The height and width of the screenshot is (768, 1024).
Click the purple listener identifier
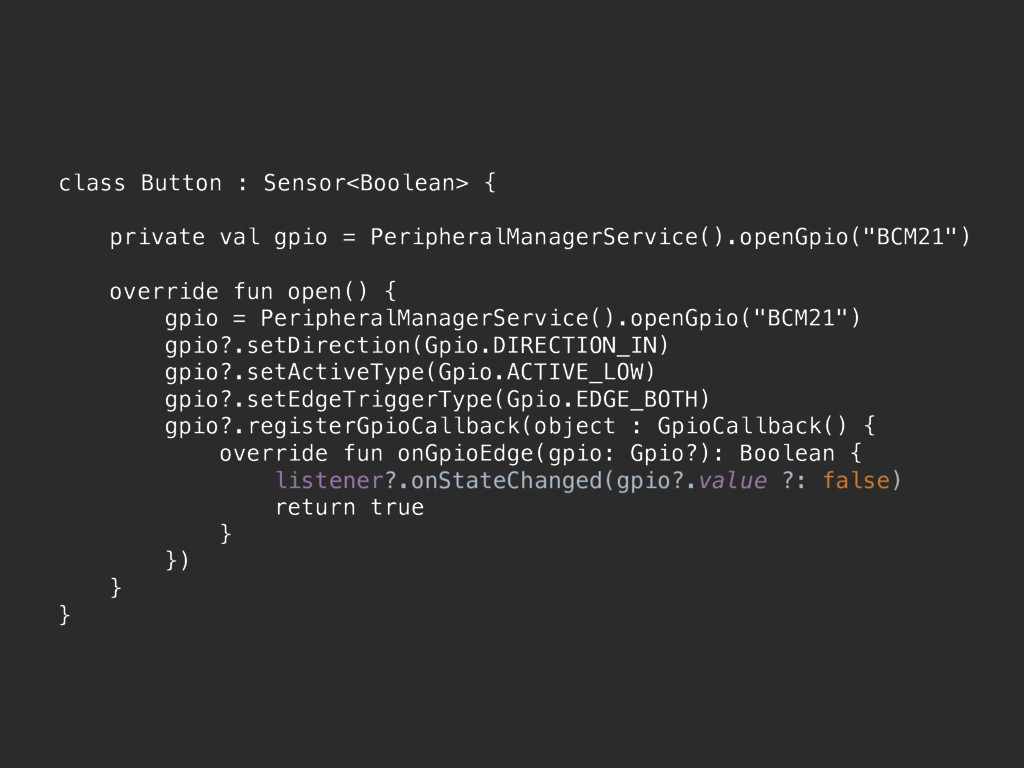pyautogui.click(x=329, y=481)
